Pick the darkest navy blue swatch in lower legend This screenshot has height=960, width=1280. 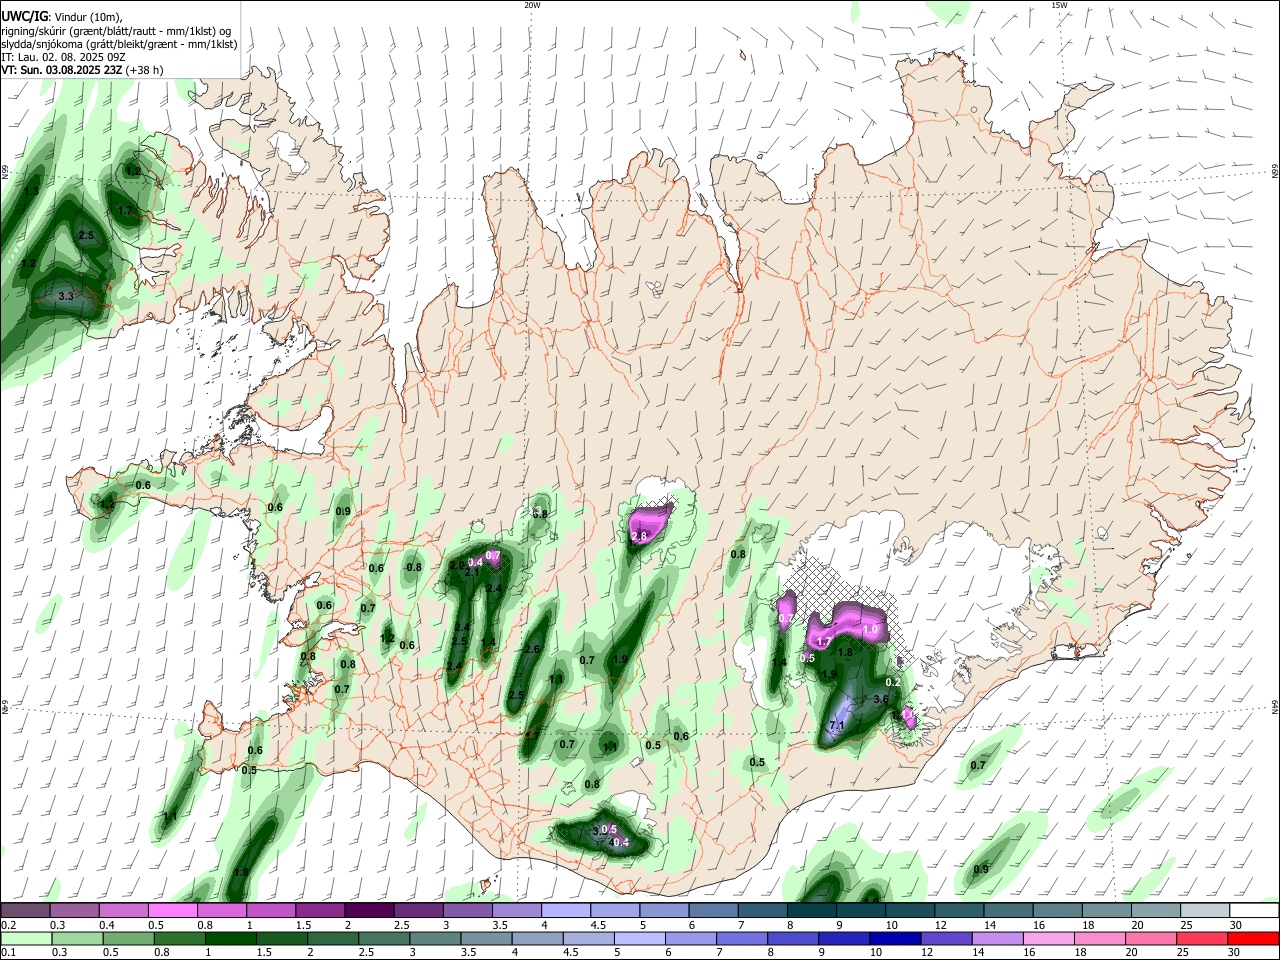click(893, 938)
